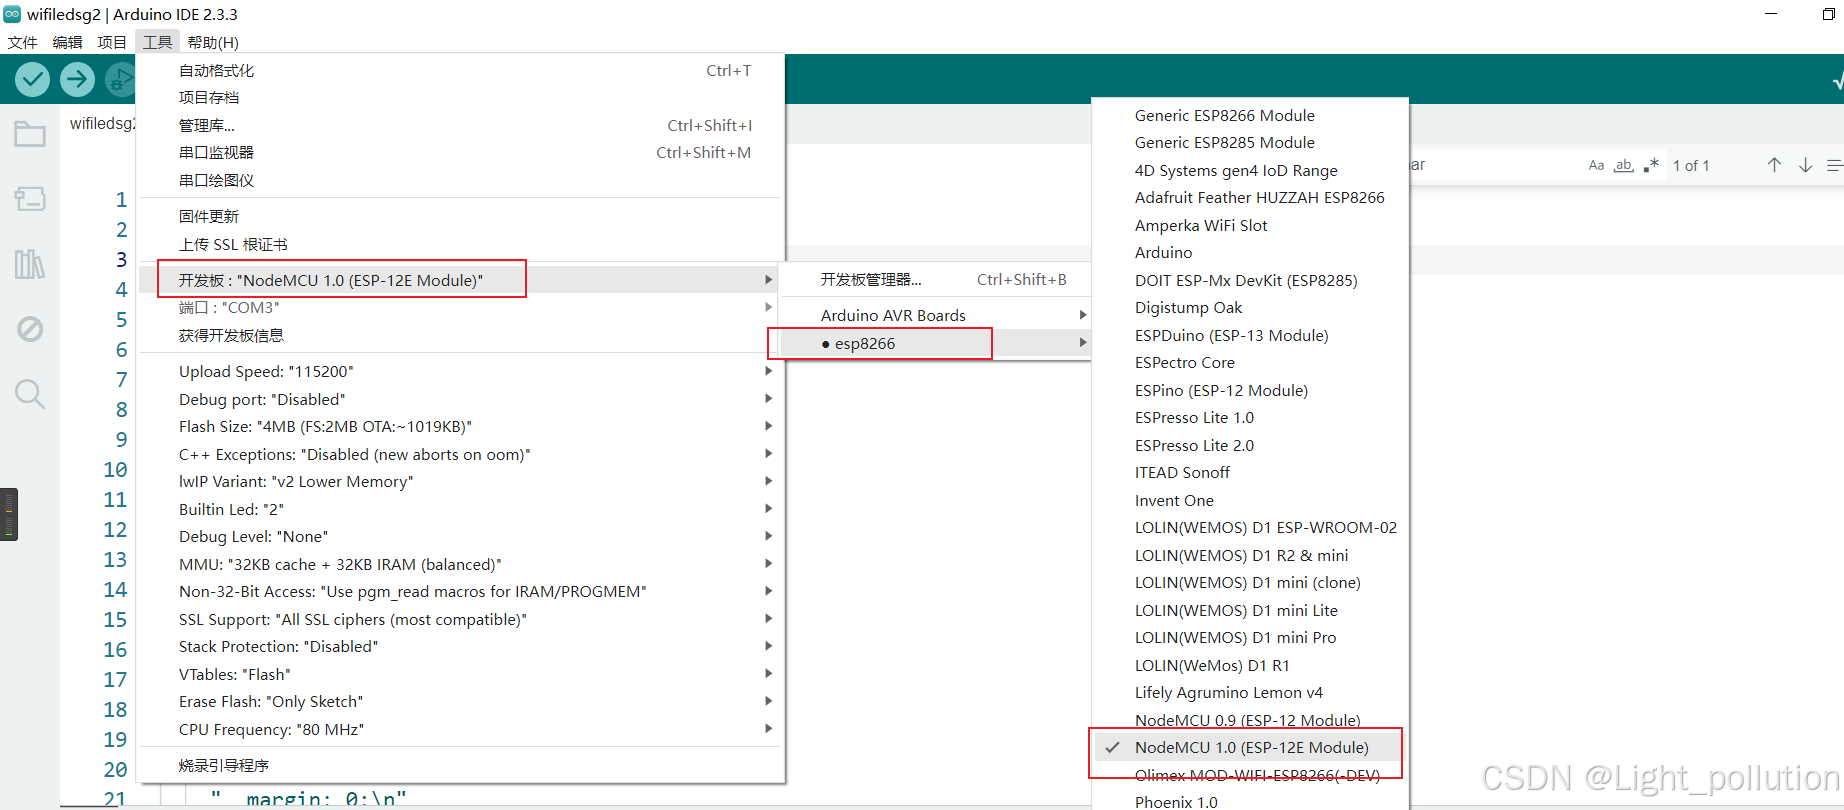Expand Flash Size 4MB submenu
This screenshot has width=1844, height=810.
460,427
